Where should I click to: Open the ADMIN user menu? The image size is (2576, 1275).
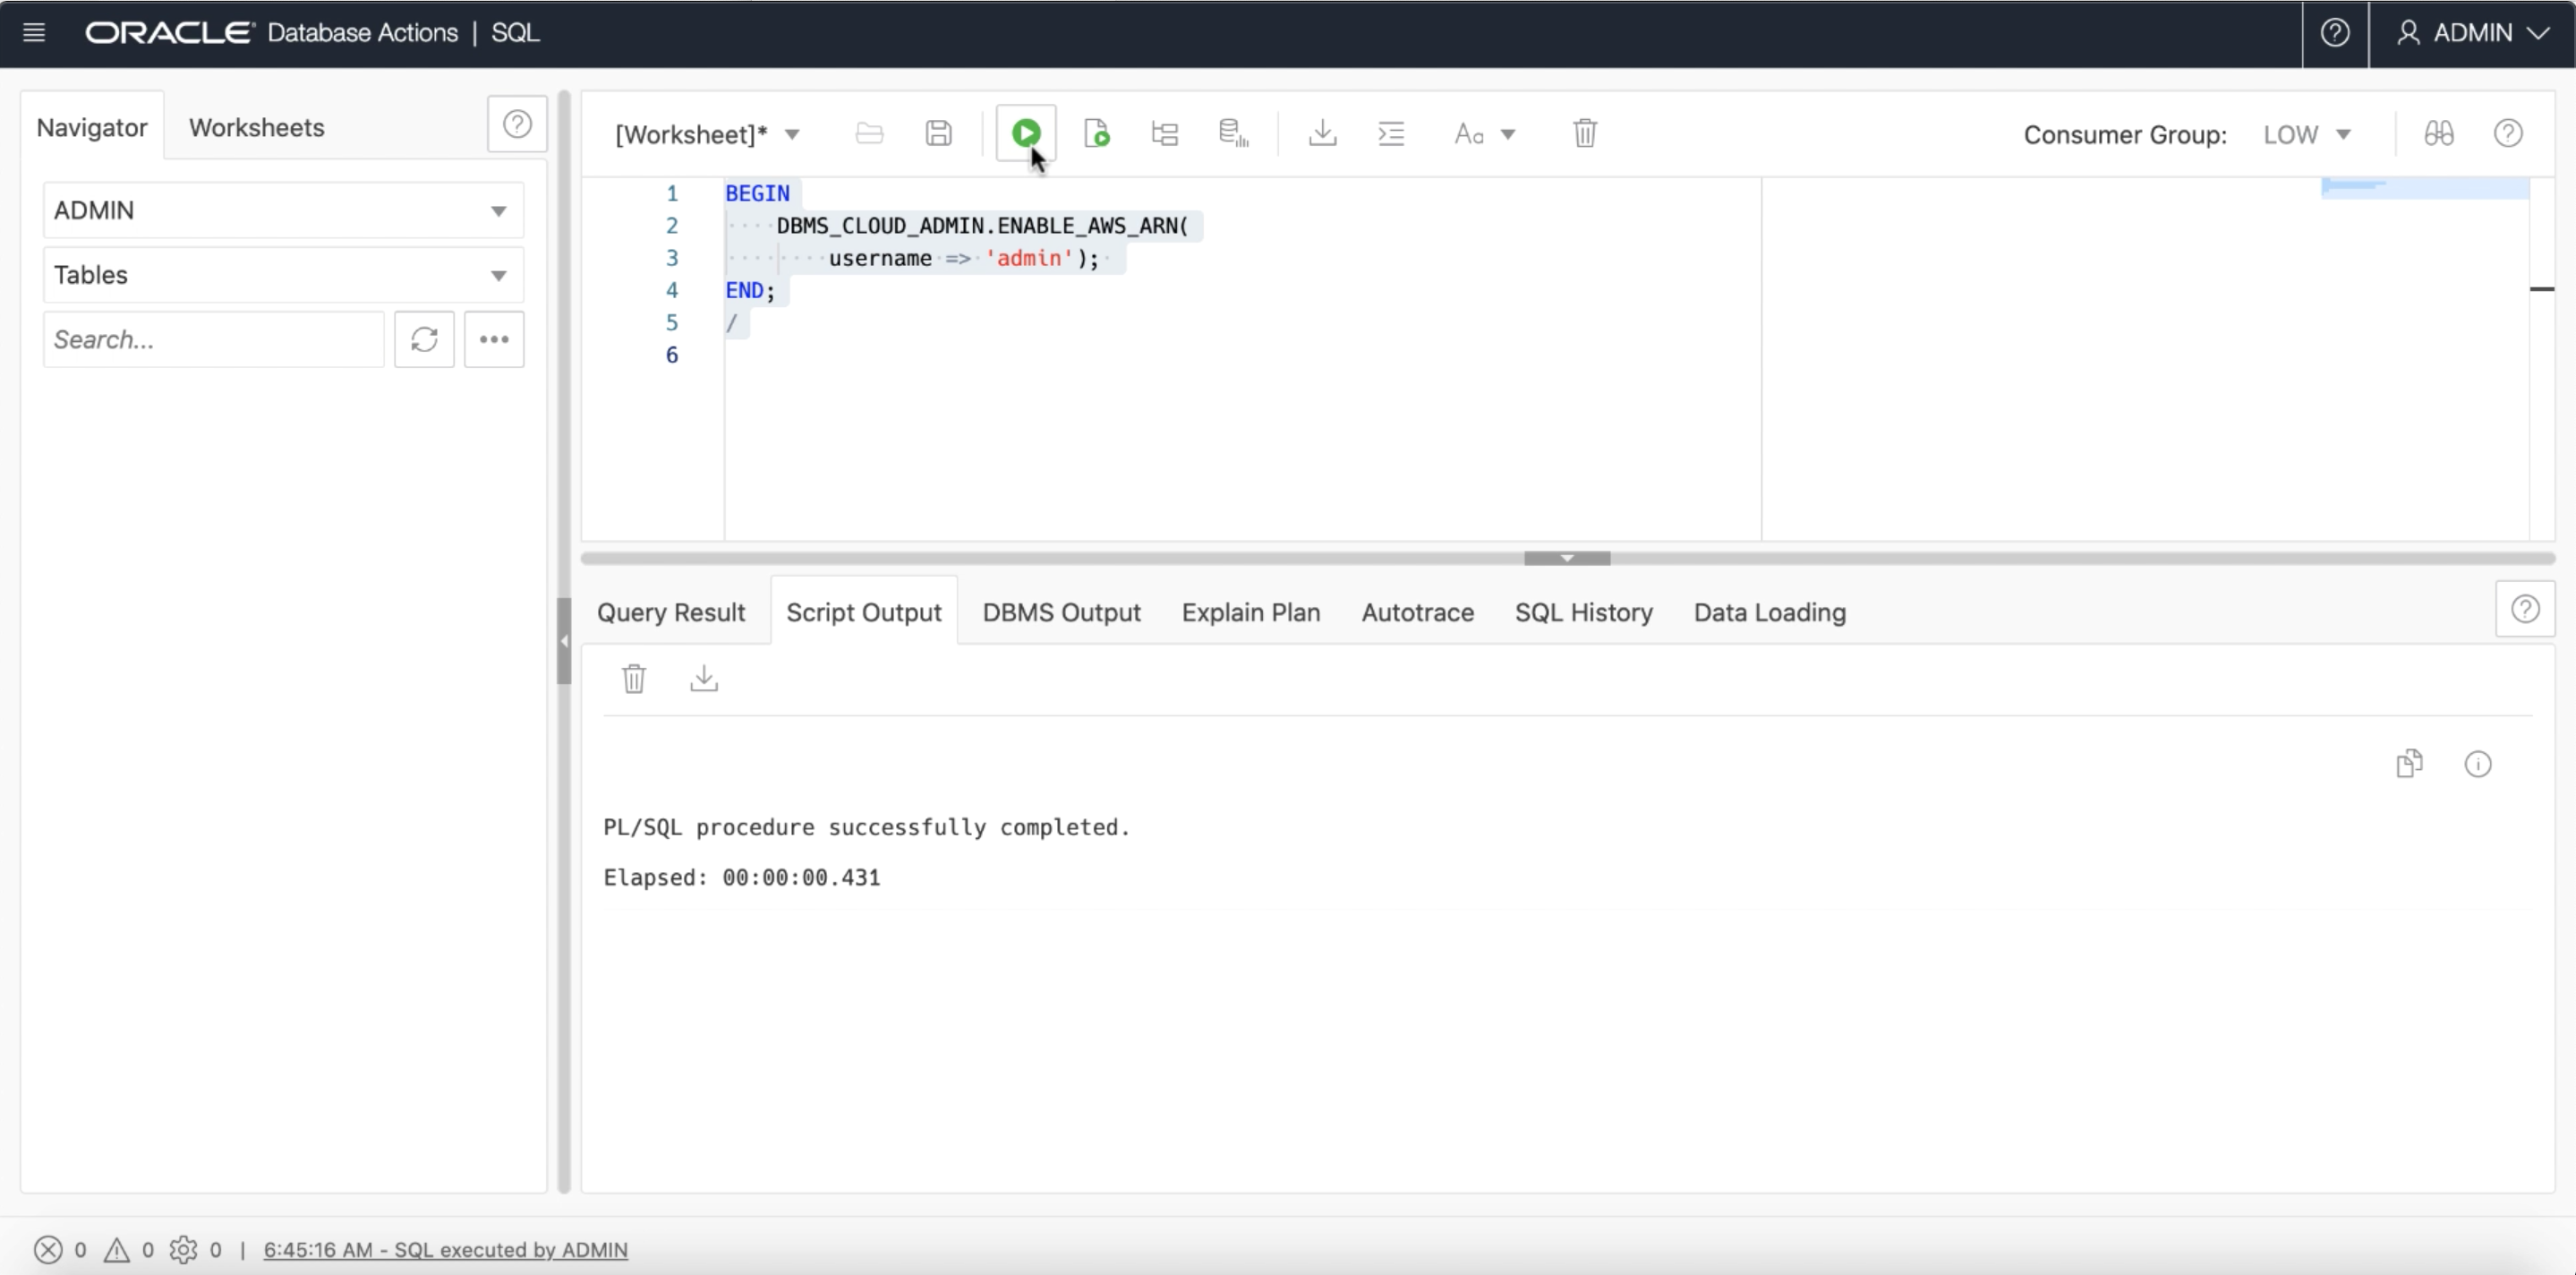[2472, 33]
